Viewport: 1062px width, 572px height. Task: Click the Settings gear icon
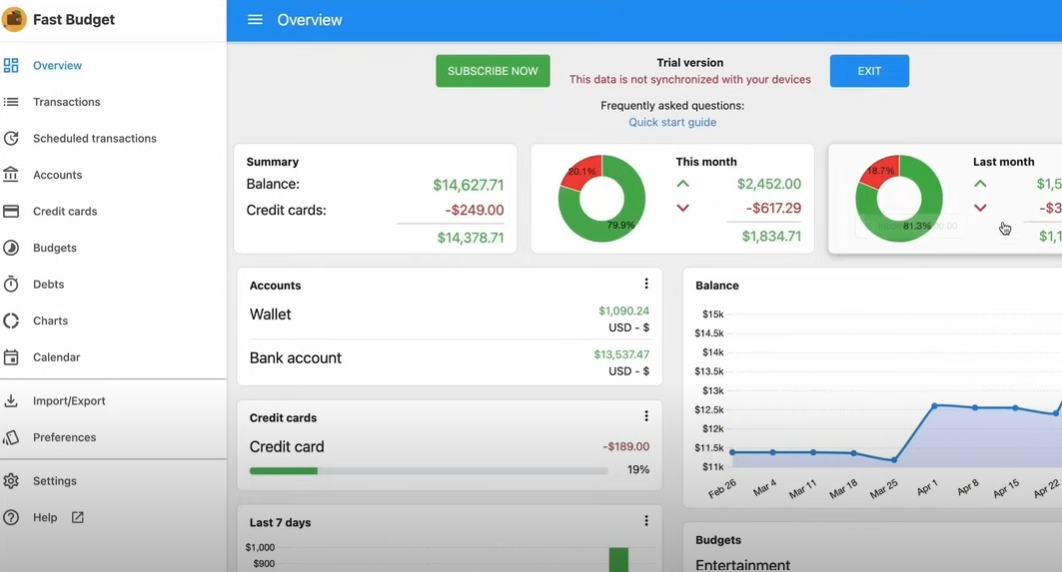tap(11, 481)
